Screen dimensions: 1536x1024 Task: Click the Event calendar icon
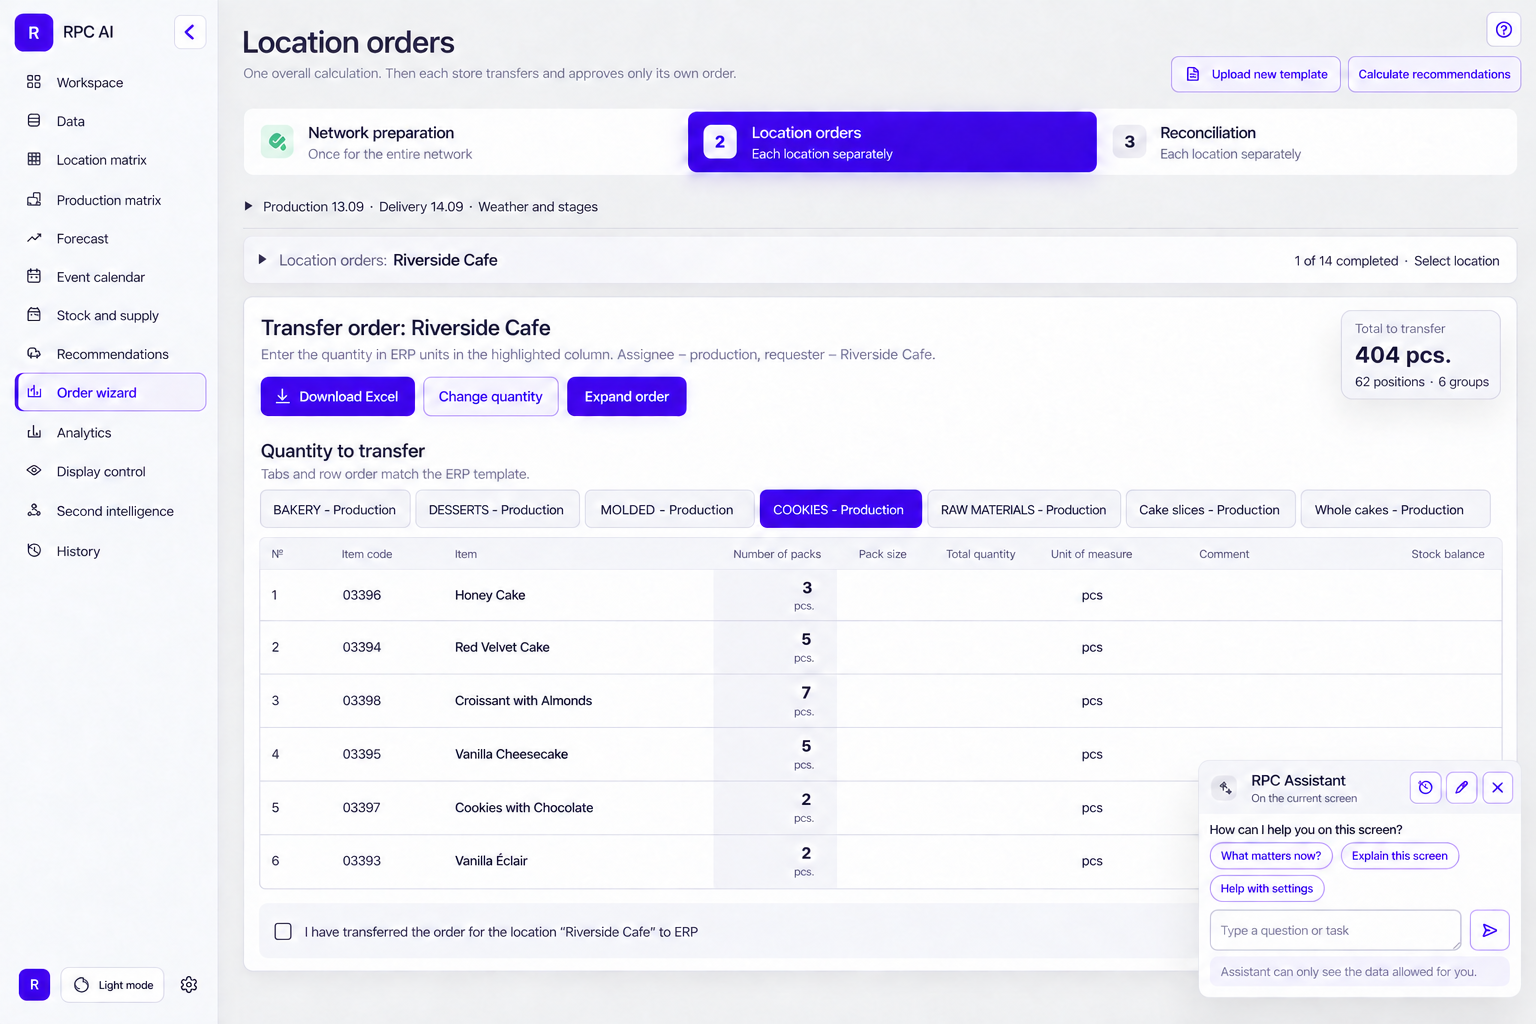pos(34,276)
